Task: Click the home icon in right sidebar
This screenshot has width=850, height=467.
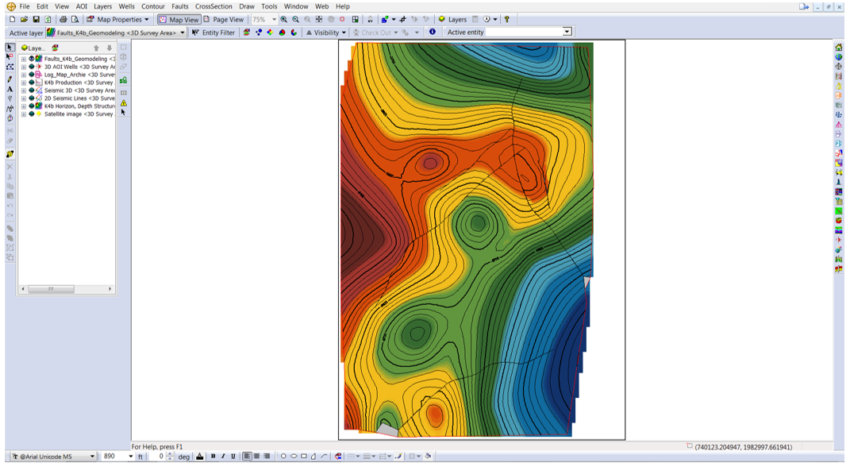Action: [839, 48]
